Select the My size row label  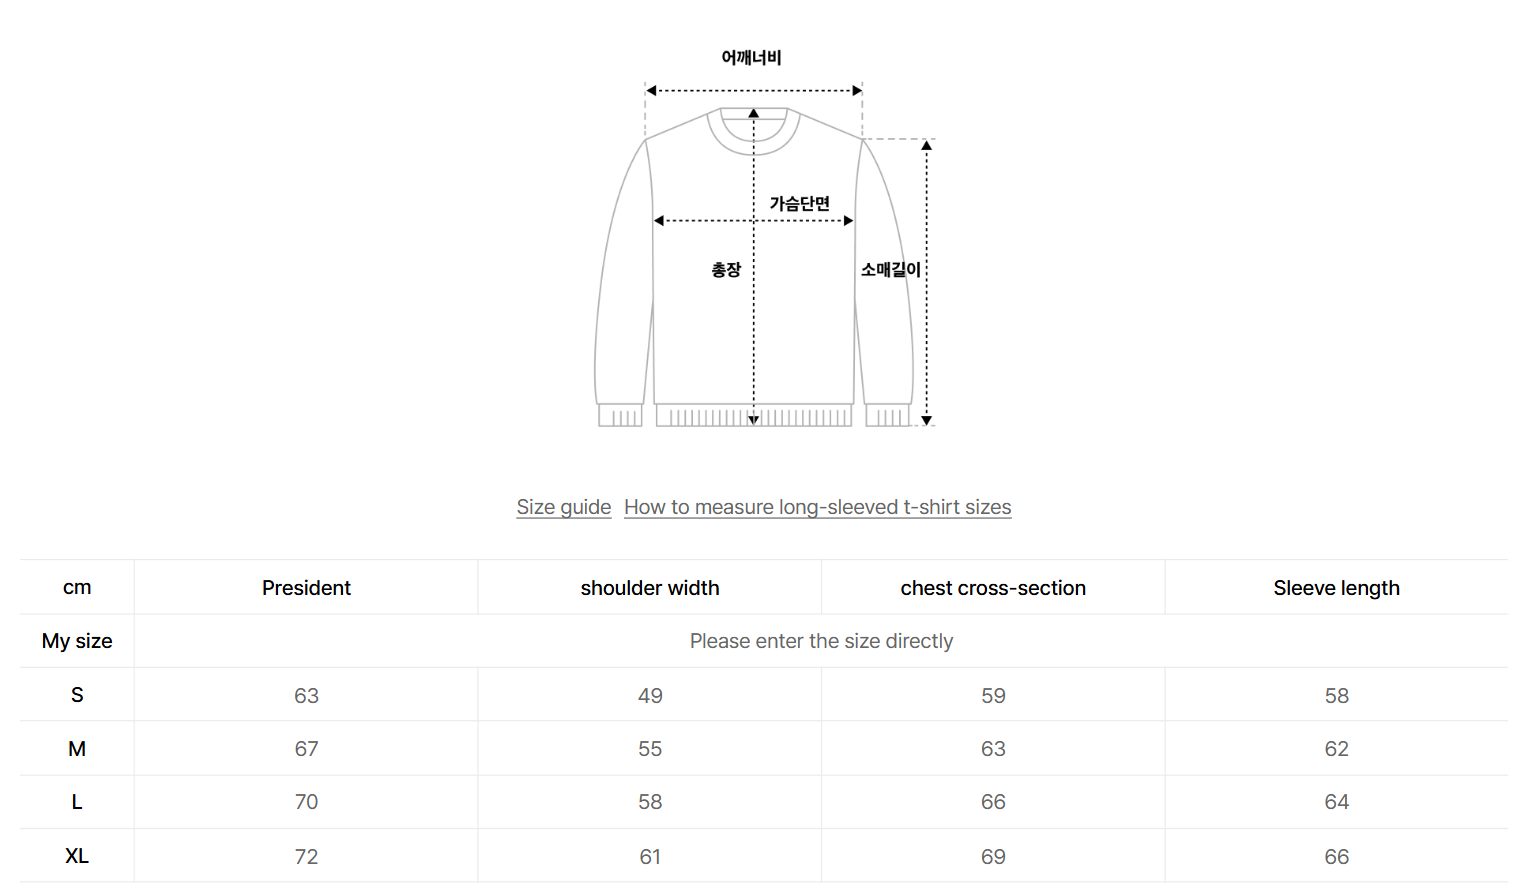click(x=77, y=641)
